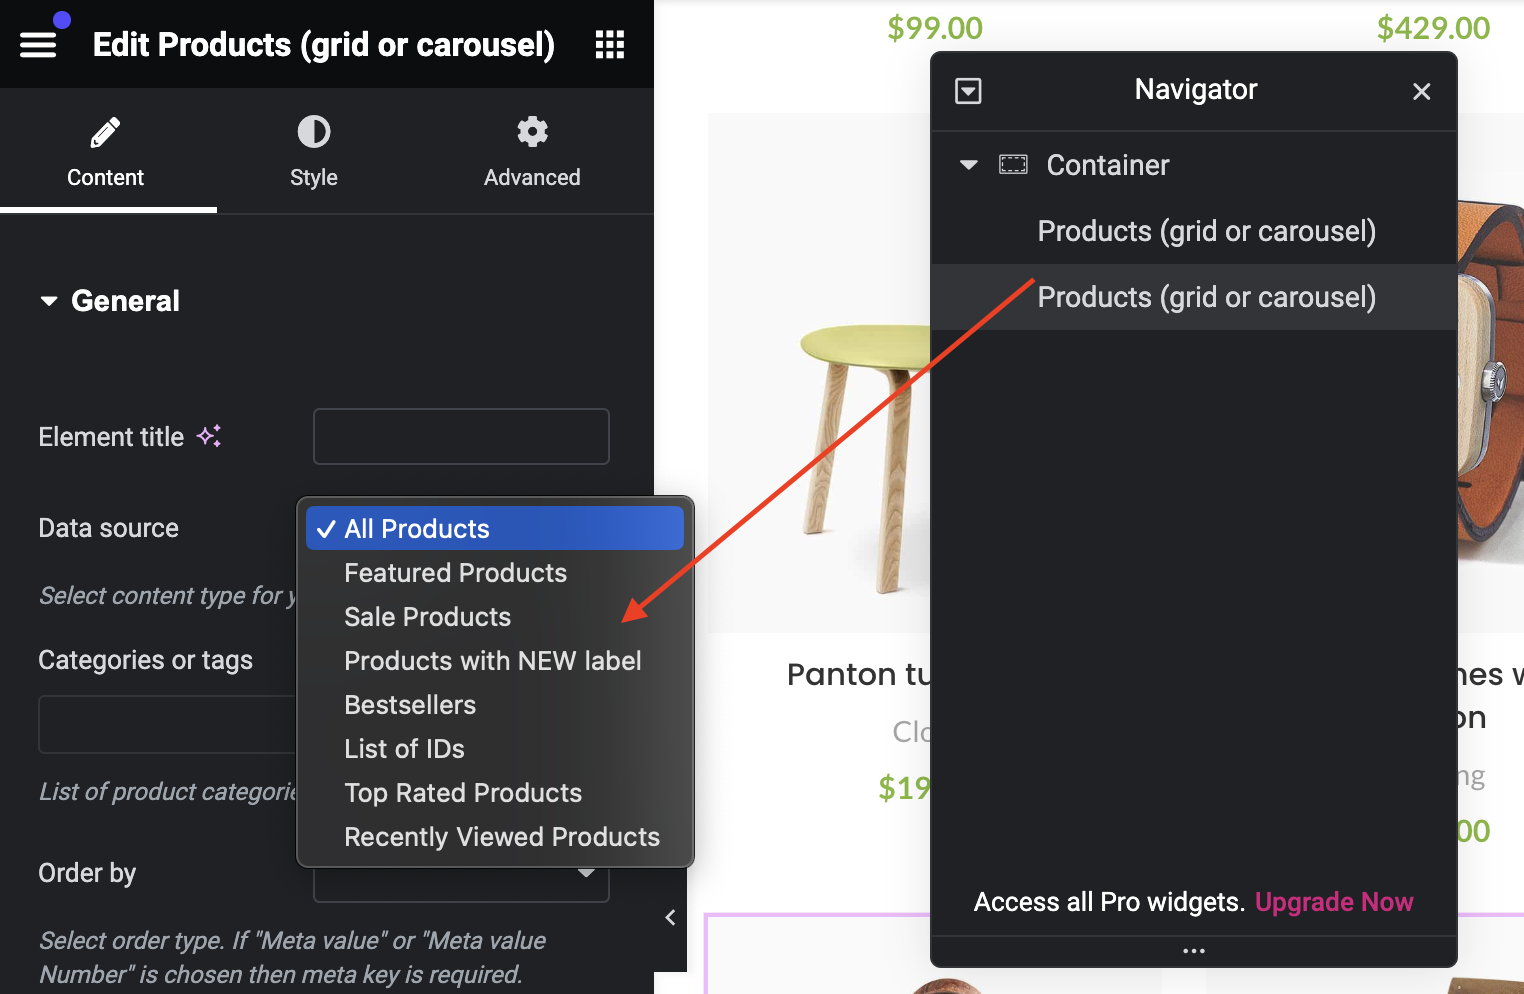The width and height of the screenshot is (1524, 994).
Task: Click the AI sparkle icon beside Element title
Action: [209, 436]
